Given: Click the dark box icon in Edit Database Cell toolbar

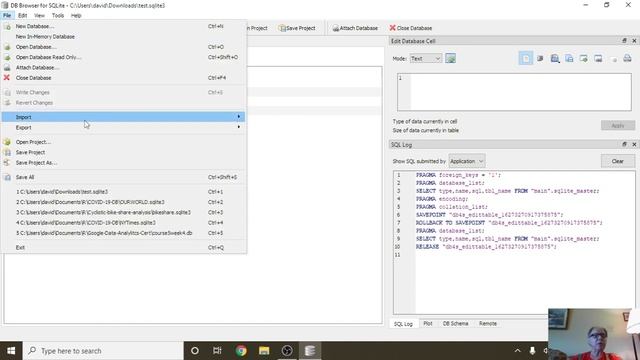Looking at the screenshot, I should 540,59.
